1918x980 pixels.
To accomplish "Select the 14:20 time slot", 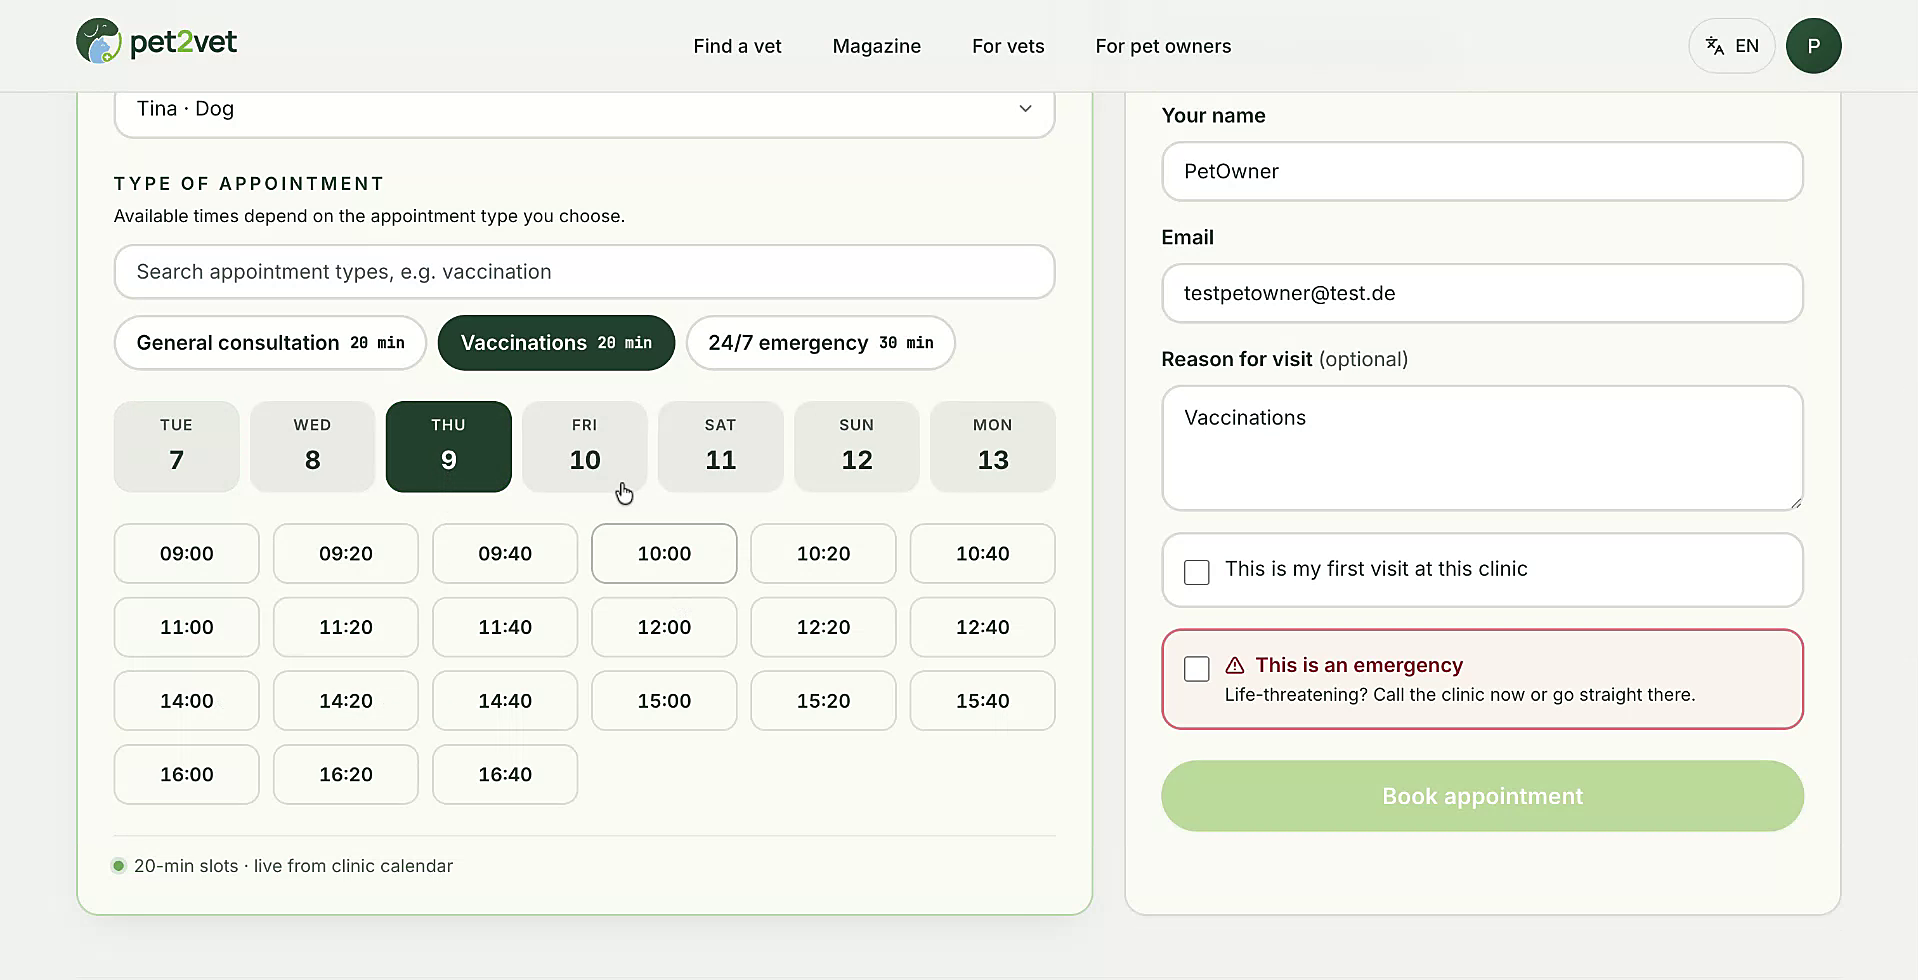I will pos(345,701).
